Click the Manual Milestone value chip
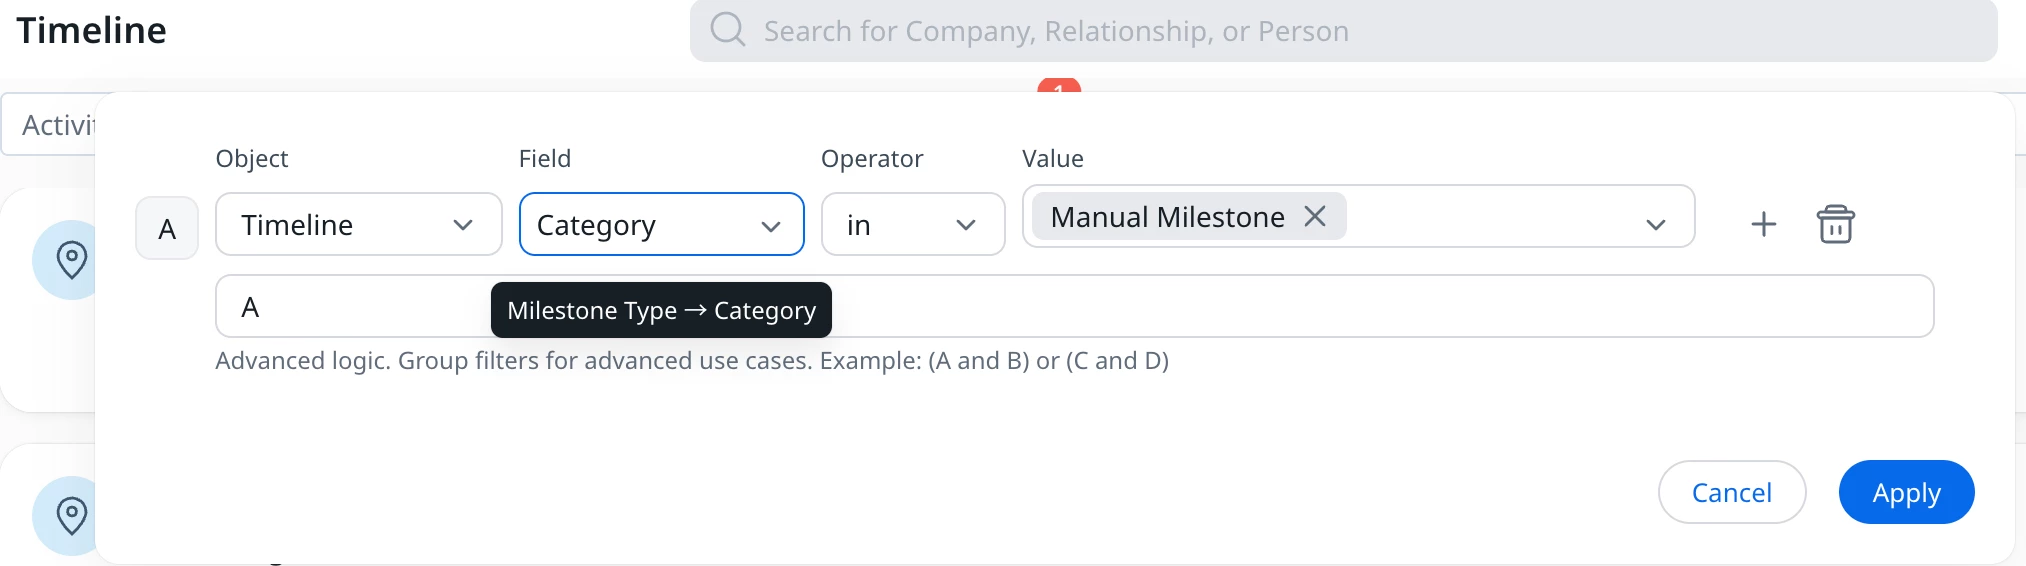 1166,217
